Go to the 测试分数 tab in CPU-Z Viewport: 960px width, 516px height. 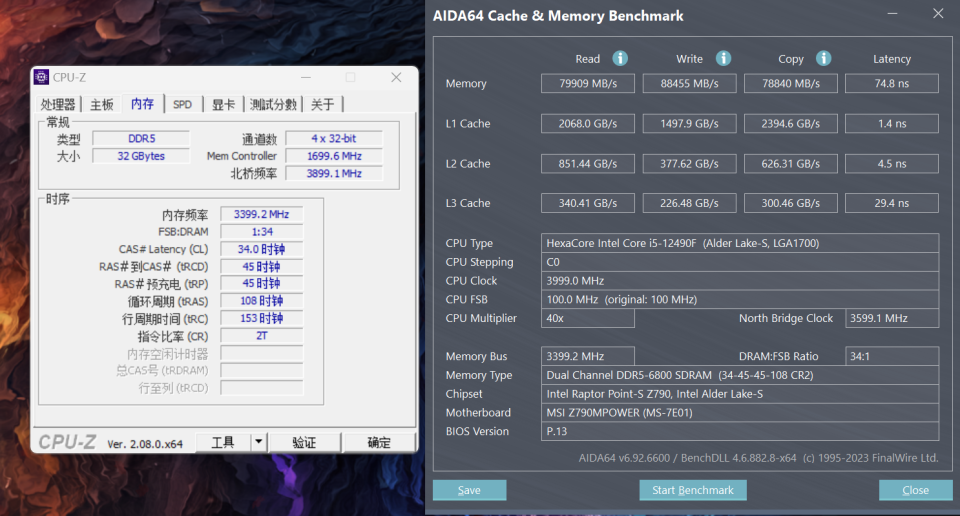pos(273,104)
